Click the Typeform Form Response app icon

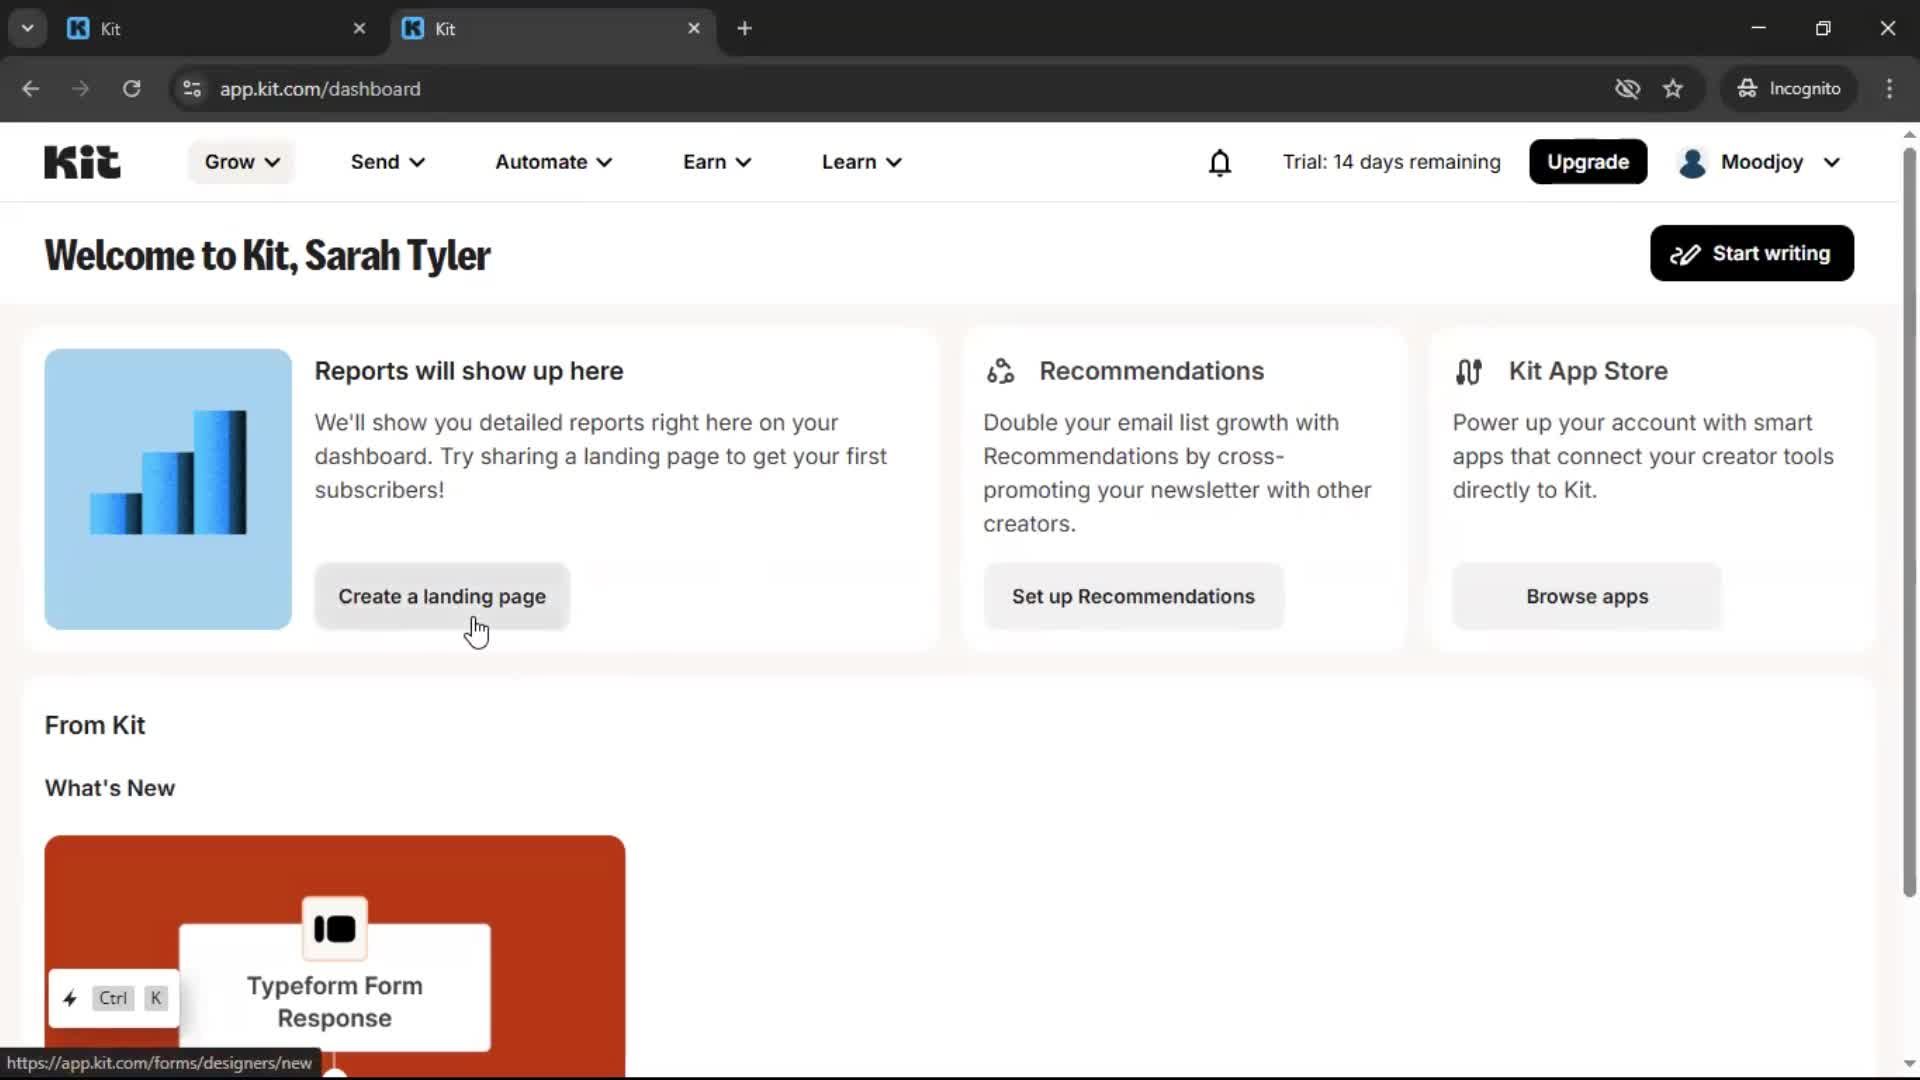click(334, 929)
